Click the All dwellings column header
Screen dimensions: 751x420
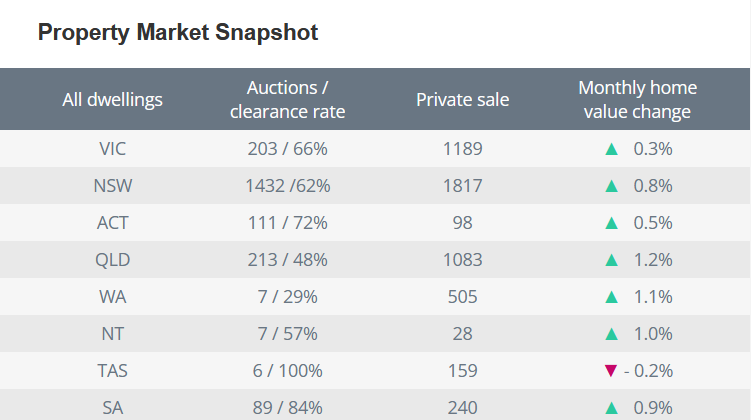click(x=112, y=100)
